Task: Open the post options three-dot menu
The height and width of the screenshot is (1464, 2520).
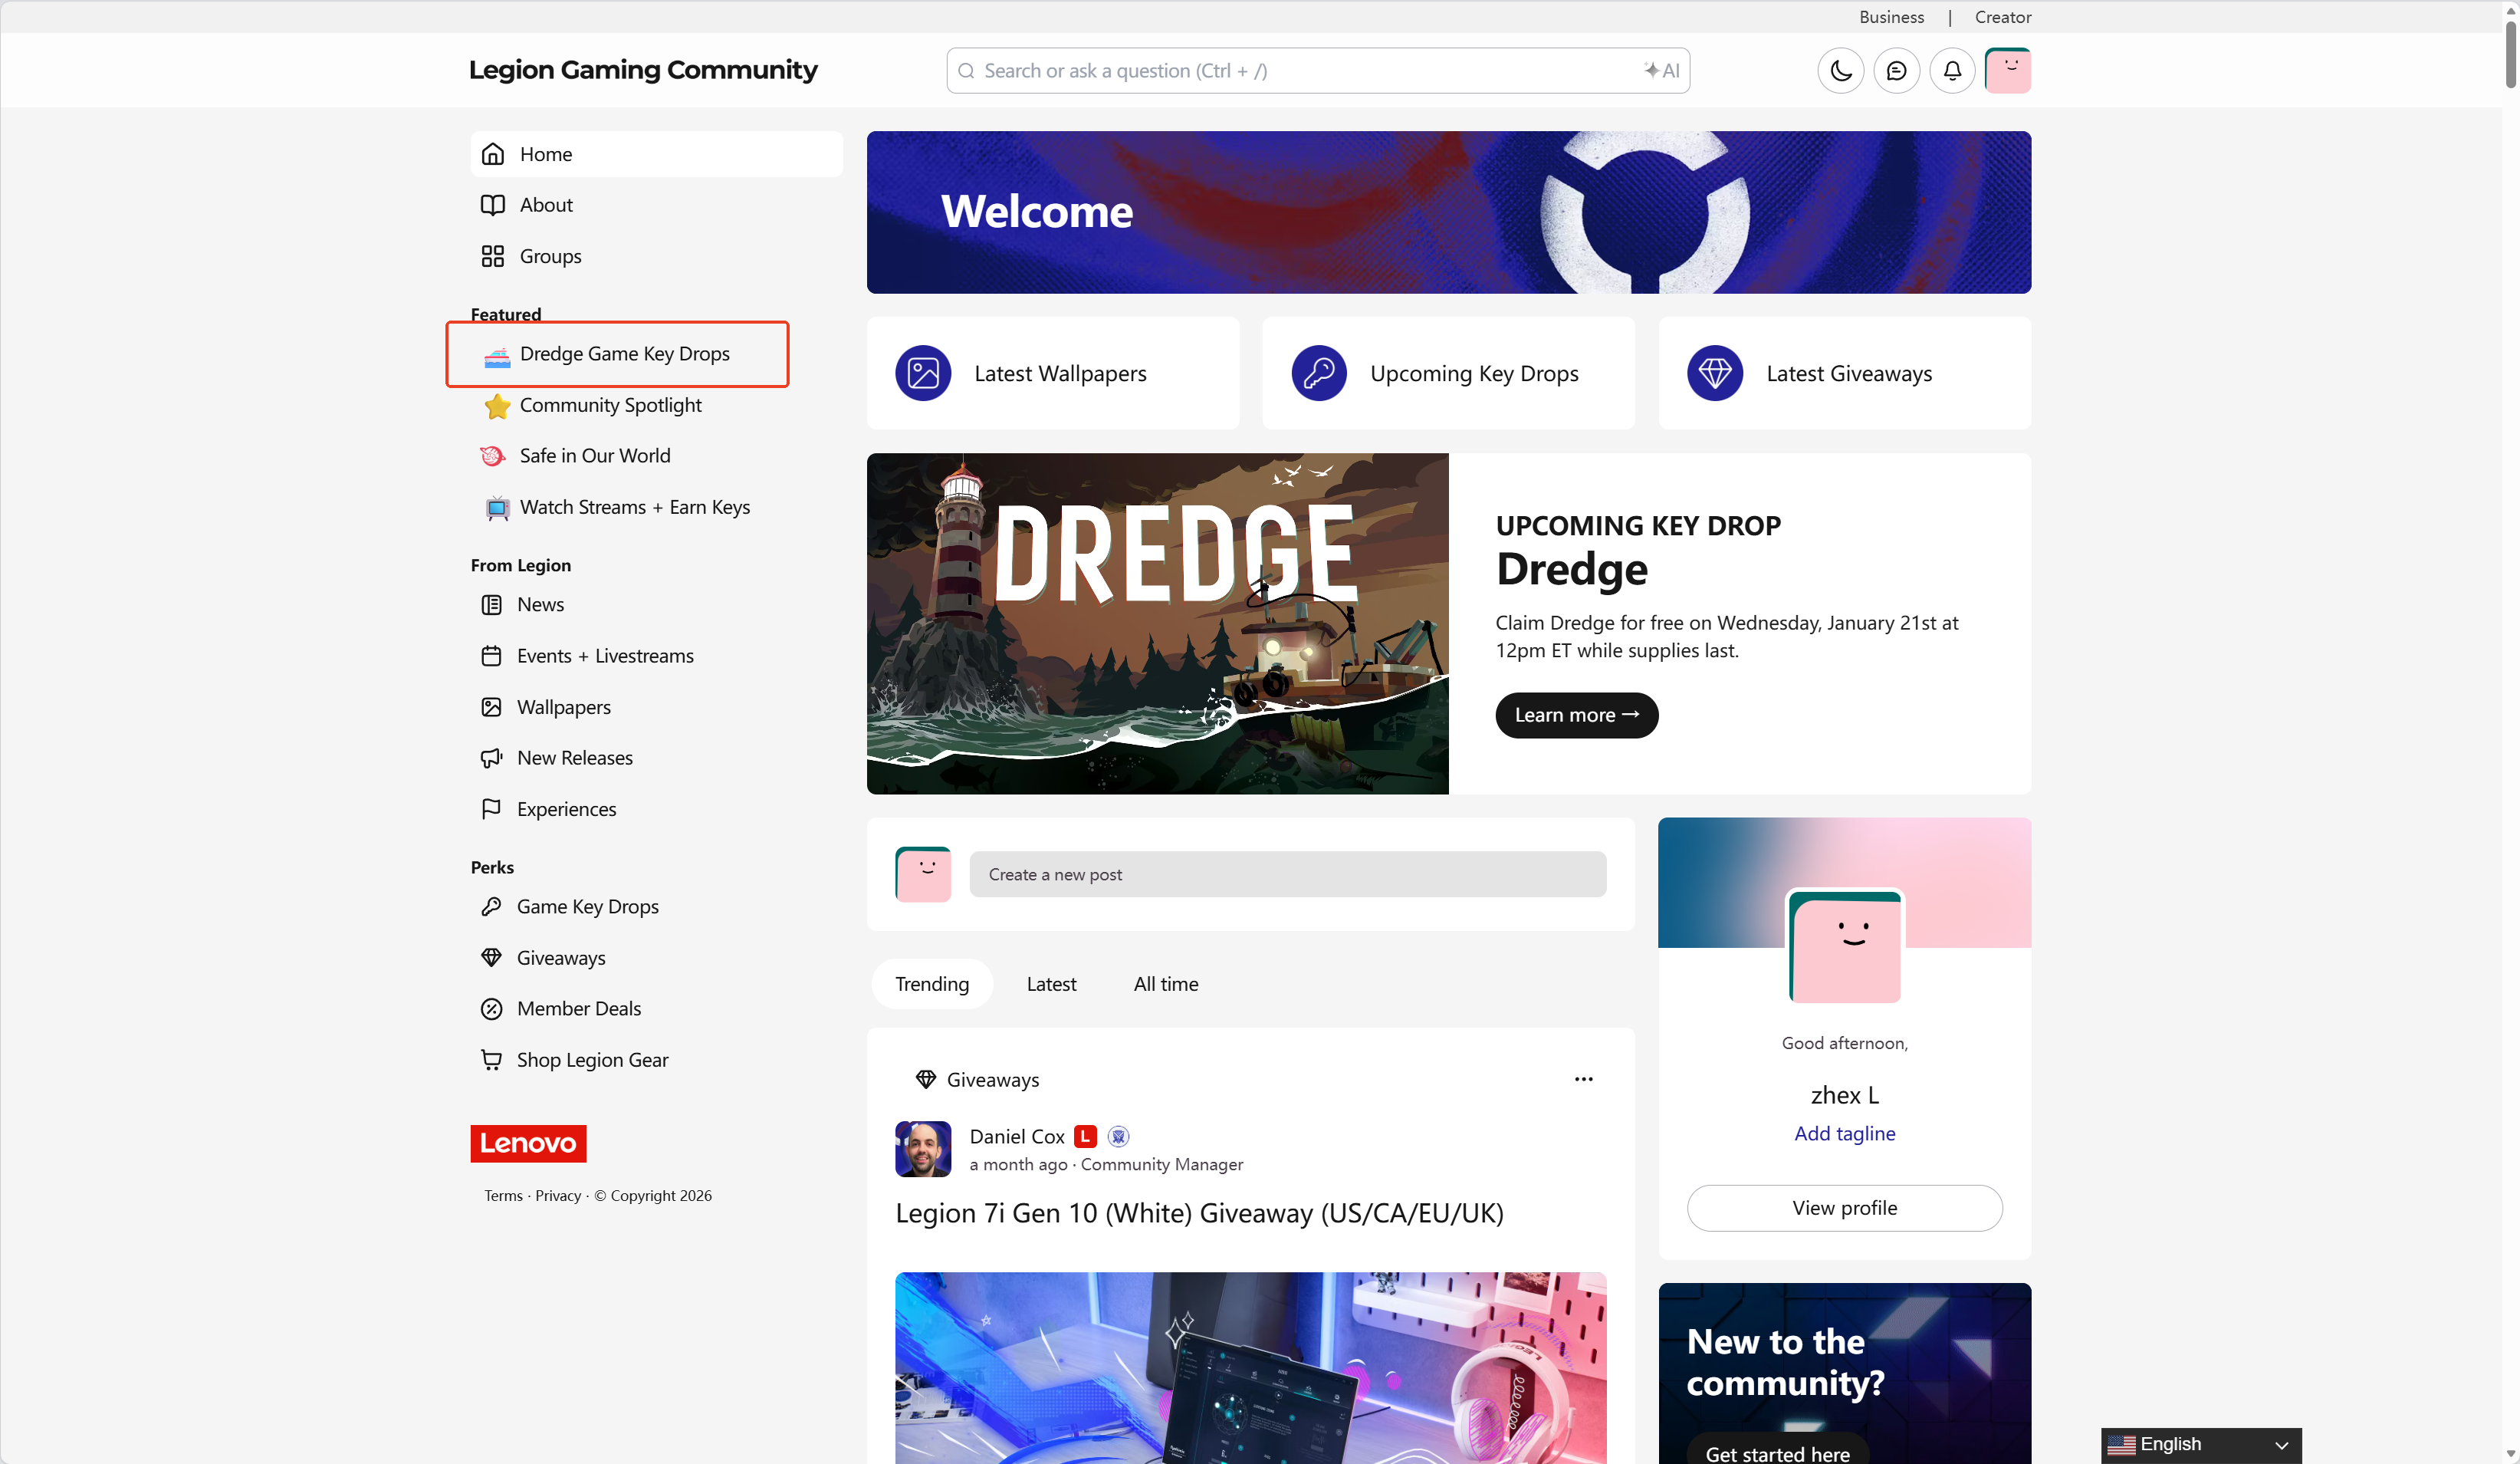Action: (1584, 1079)
